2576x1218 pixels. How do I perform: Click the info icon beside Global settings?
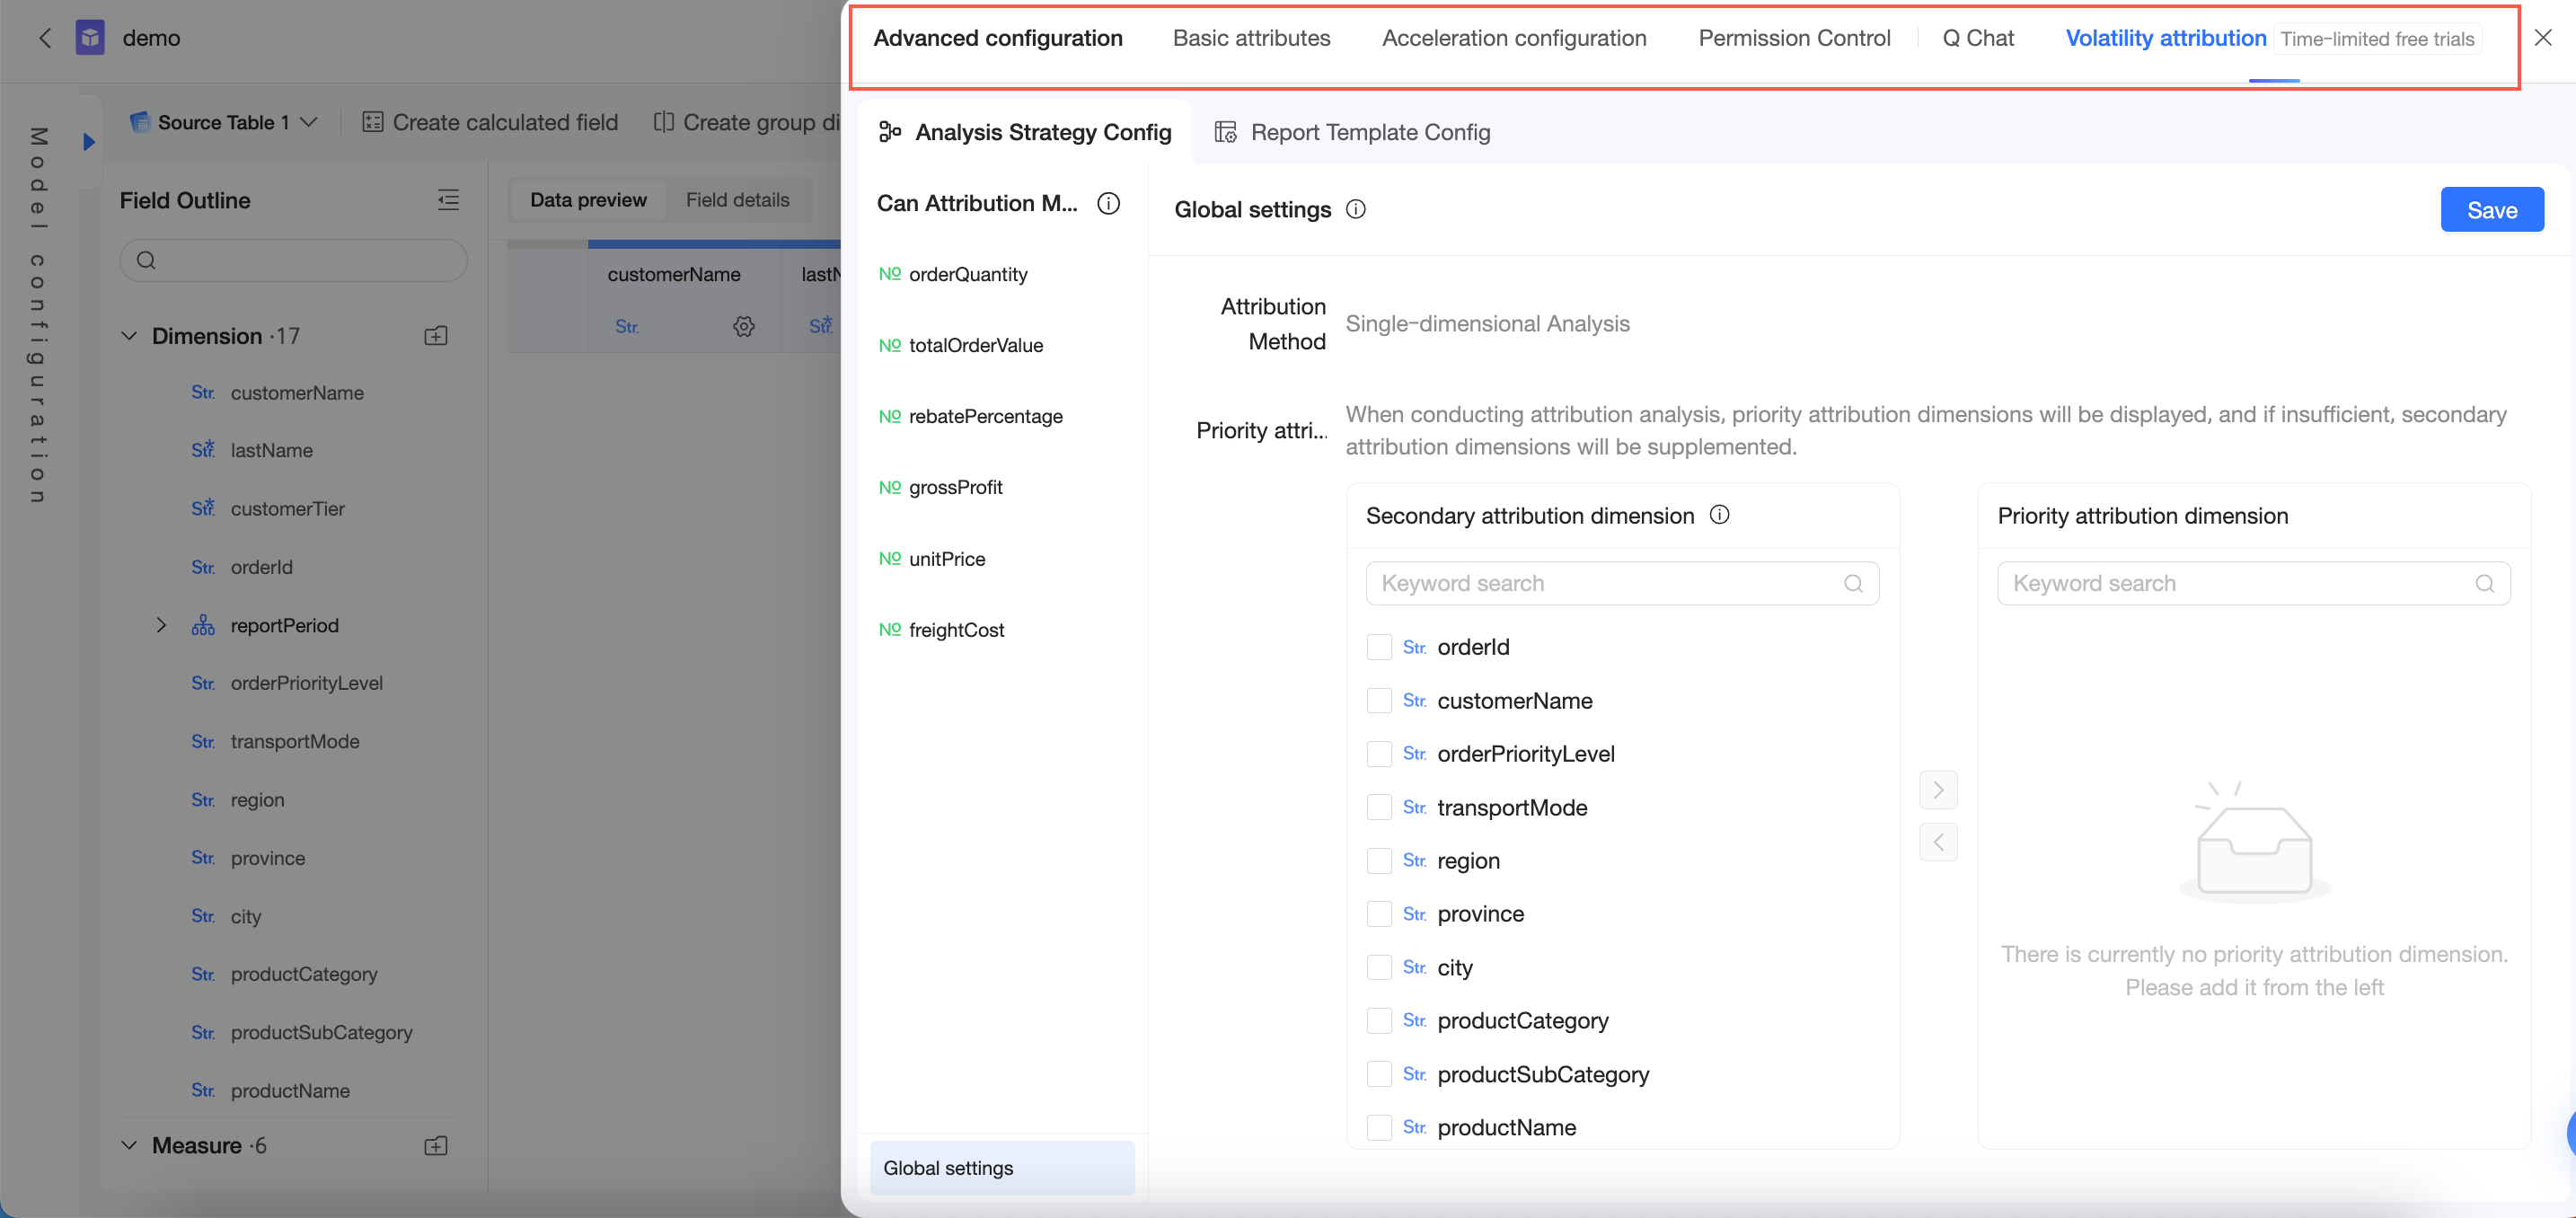[1355, 209]
